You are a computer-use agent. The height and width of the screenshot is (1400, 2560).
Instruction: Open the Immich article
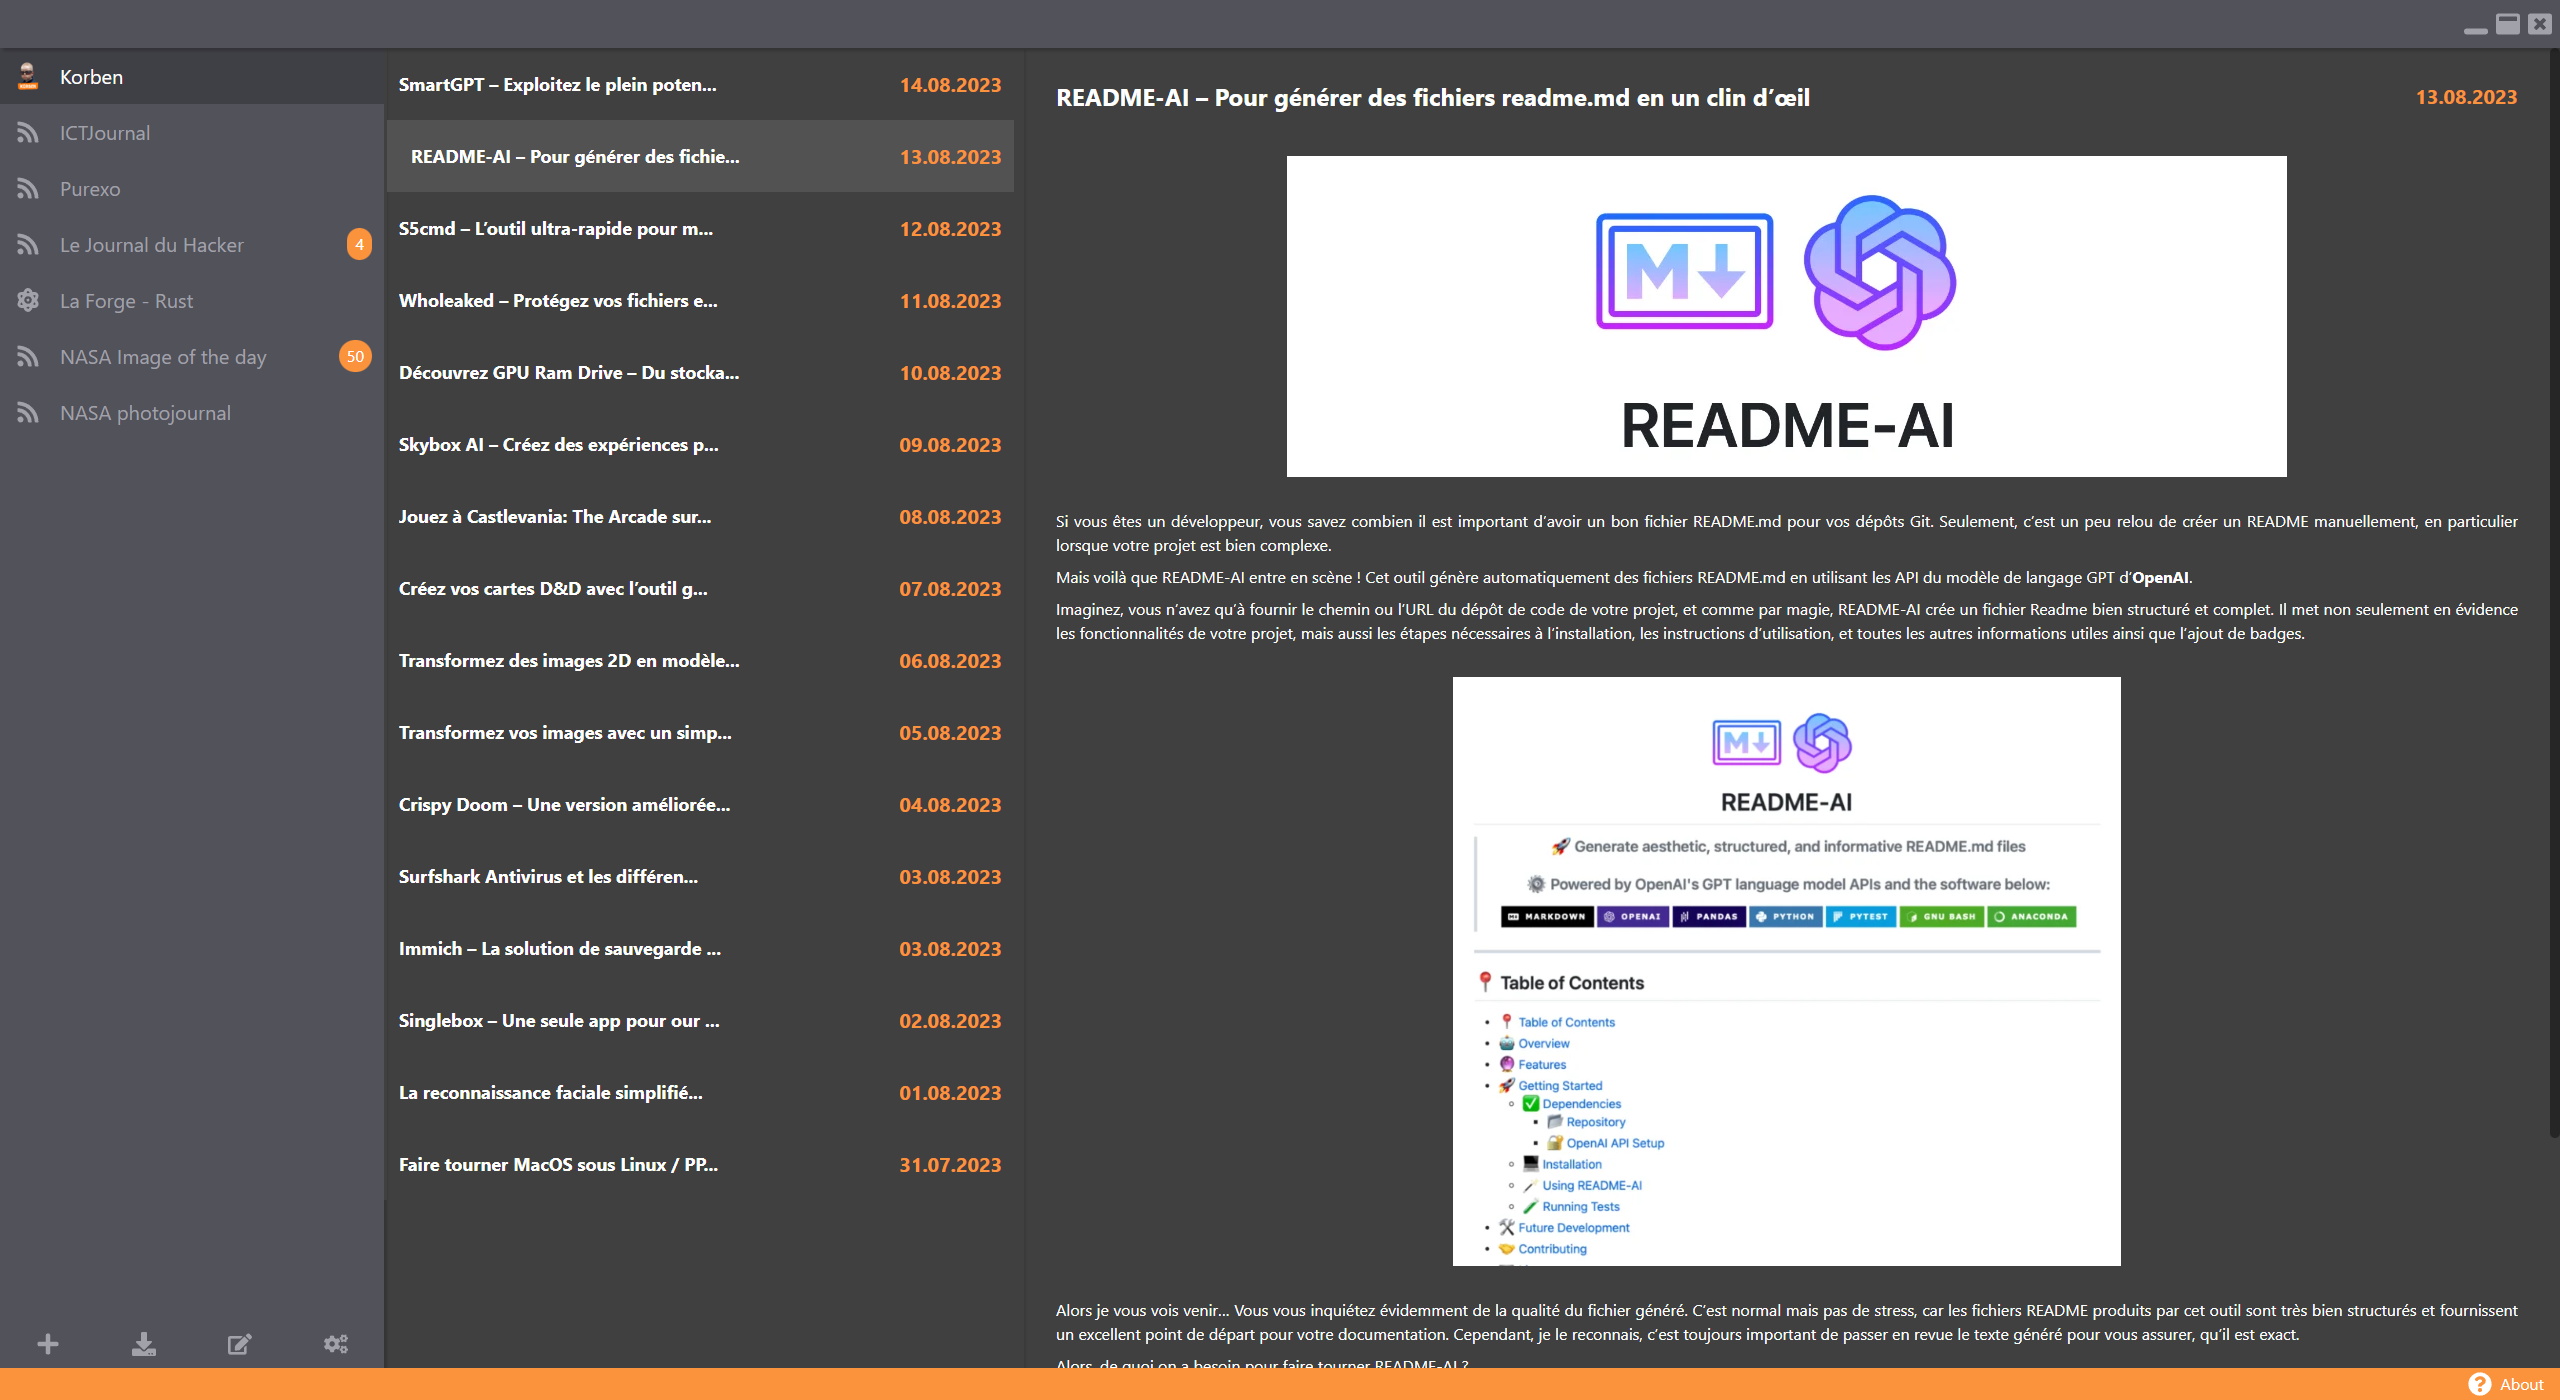point(700,949)
